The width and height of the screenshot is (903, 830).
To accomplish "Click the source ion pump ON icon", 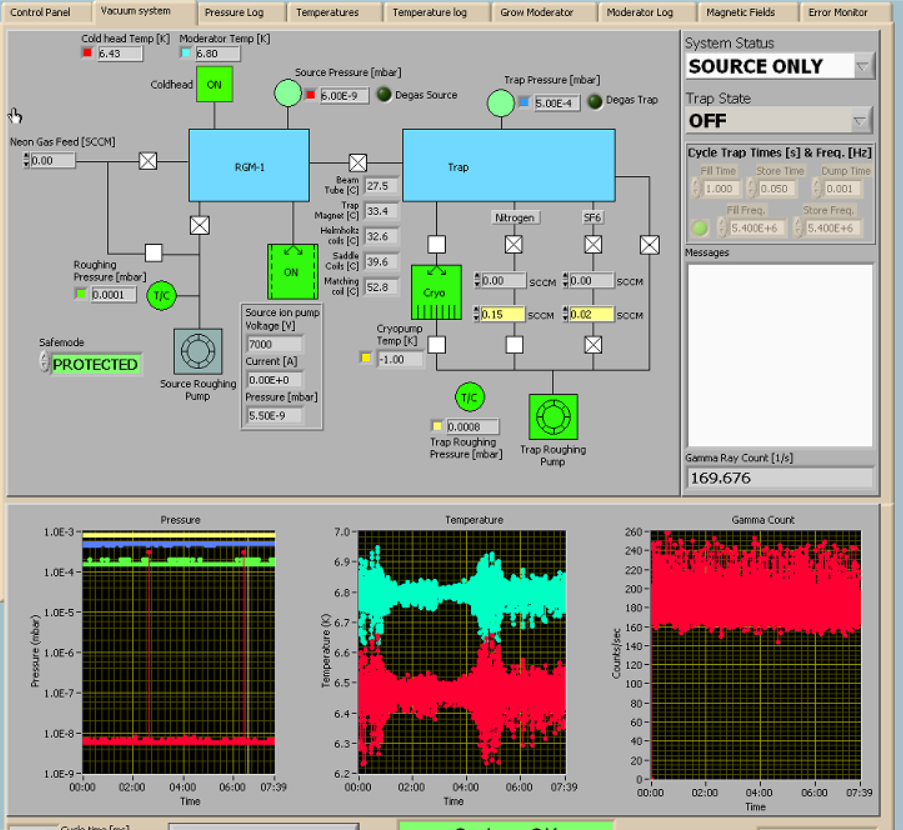I will pos(292,271).
